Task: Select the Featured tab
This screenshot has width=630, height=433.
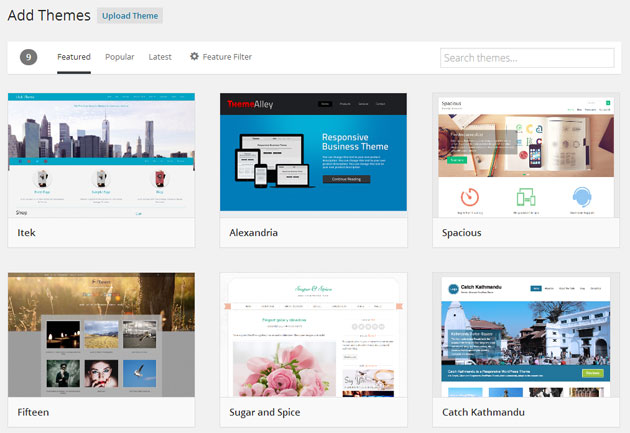Action: pos(74,57)
